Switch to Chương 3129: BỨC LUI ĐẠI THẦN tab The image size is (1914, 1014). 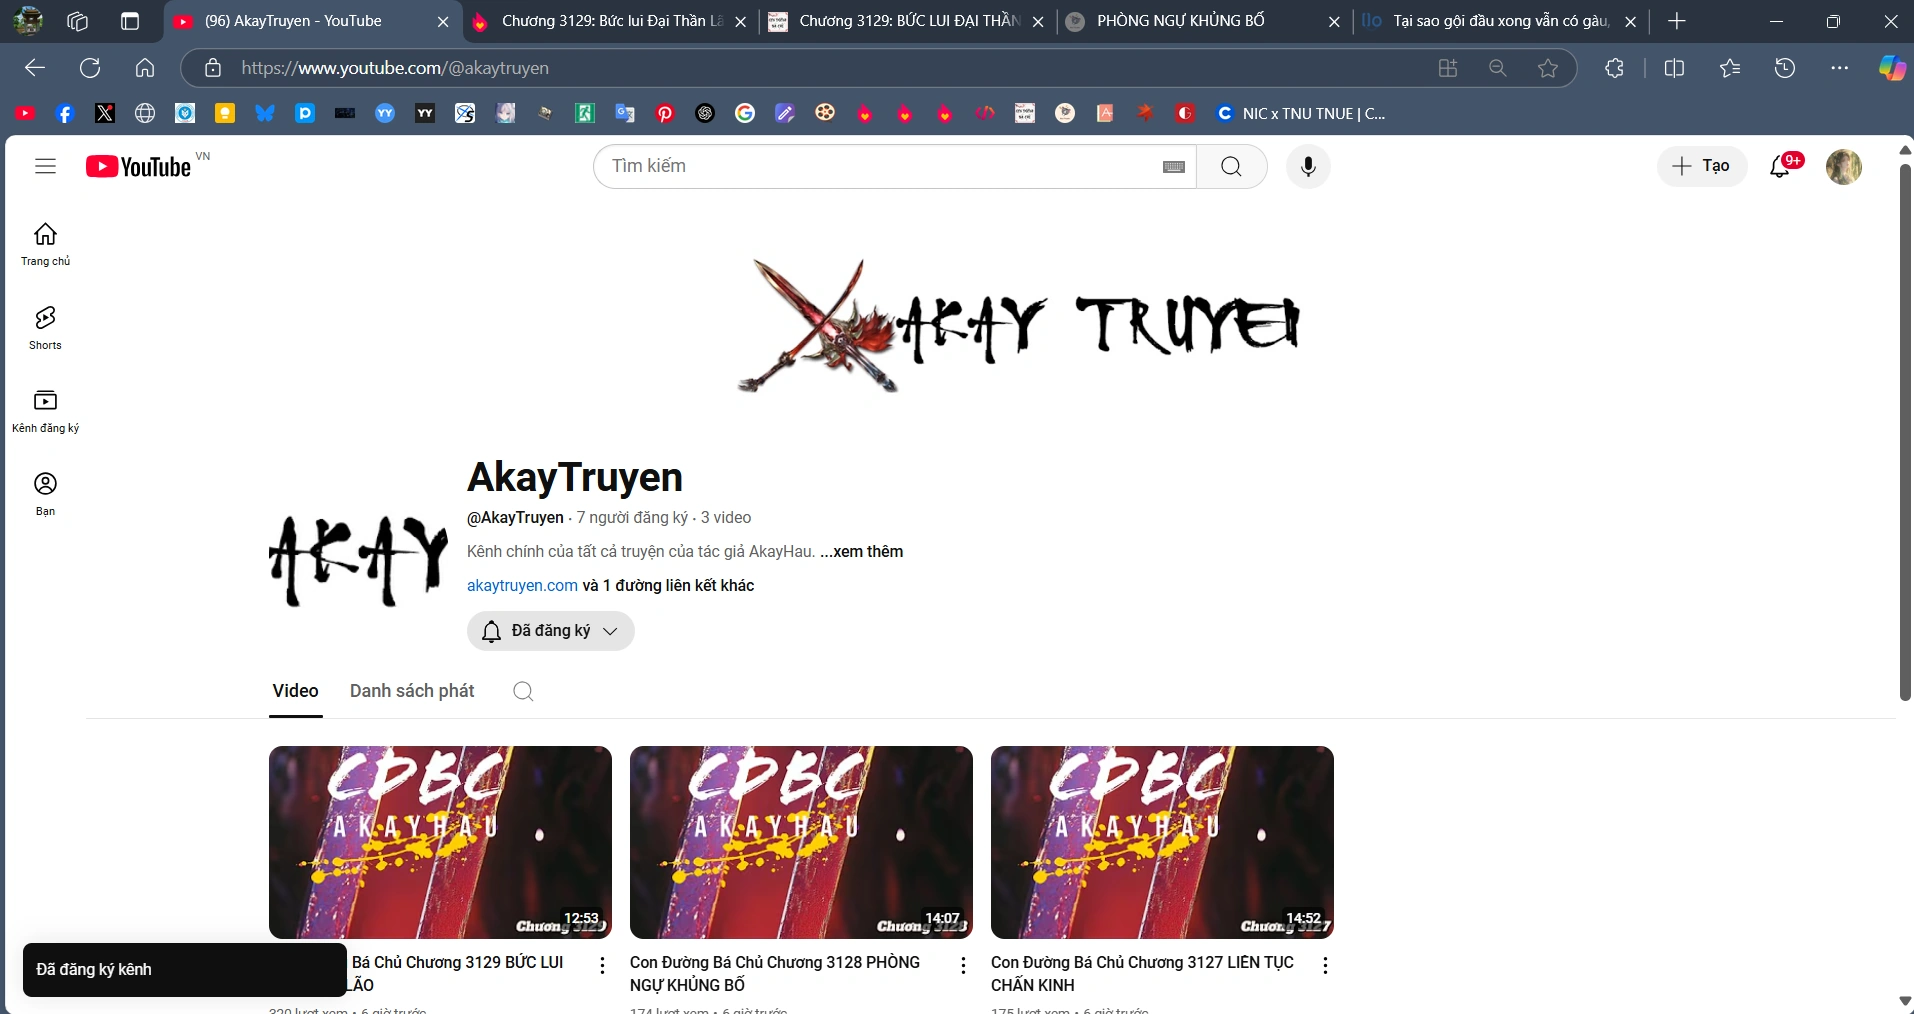coord(908,22)
